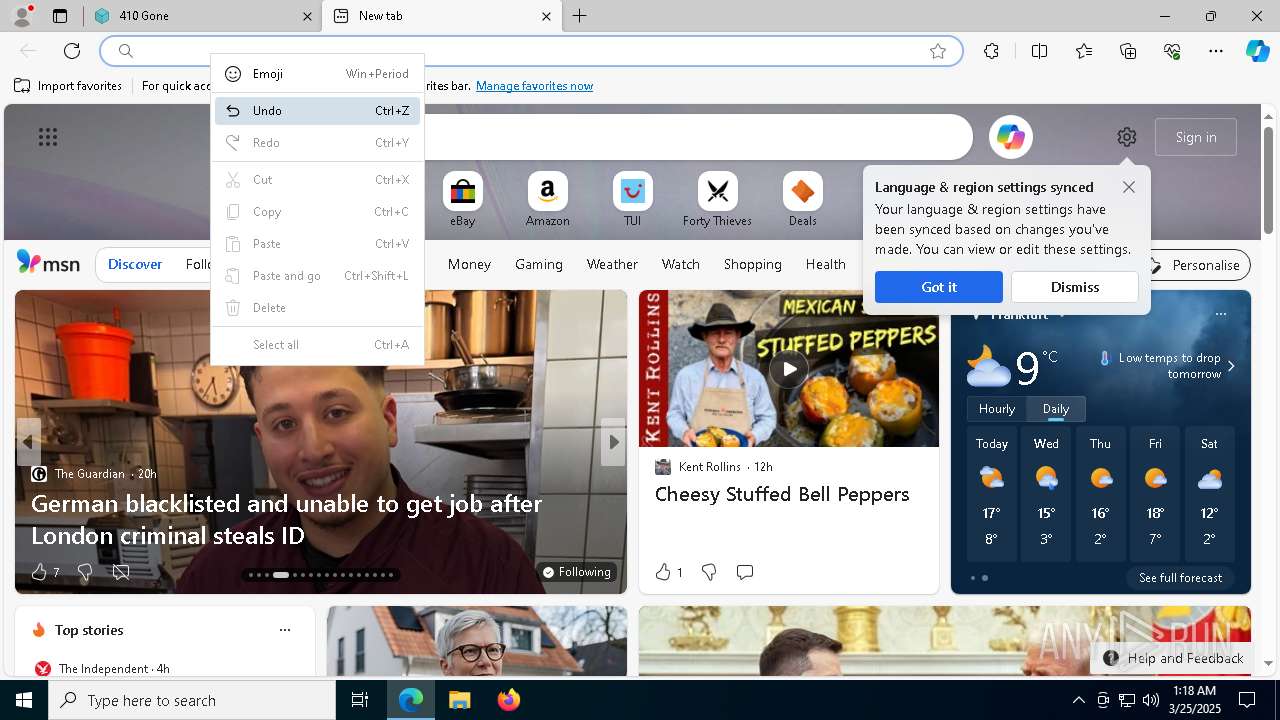This screenshot has height=720, width=1280.
Task: Open the eBay quick link
Action: point(462,199)
